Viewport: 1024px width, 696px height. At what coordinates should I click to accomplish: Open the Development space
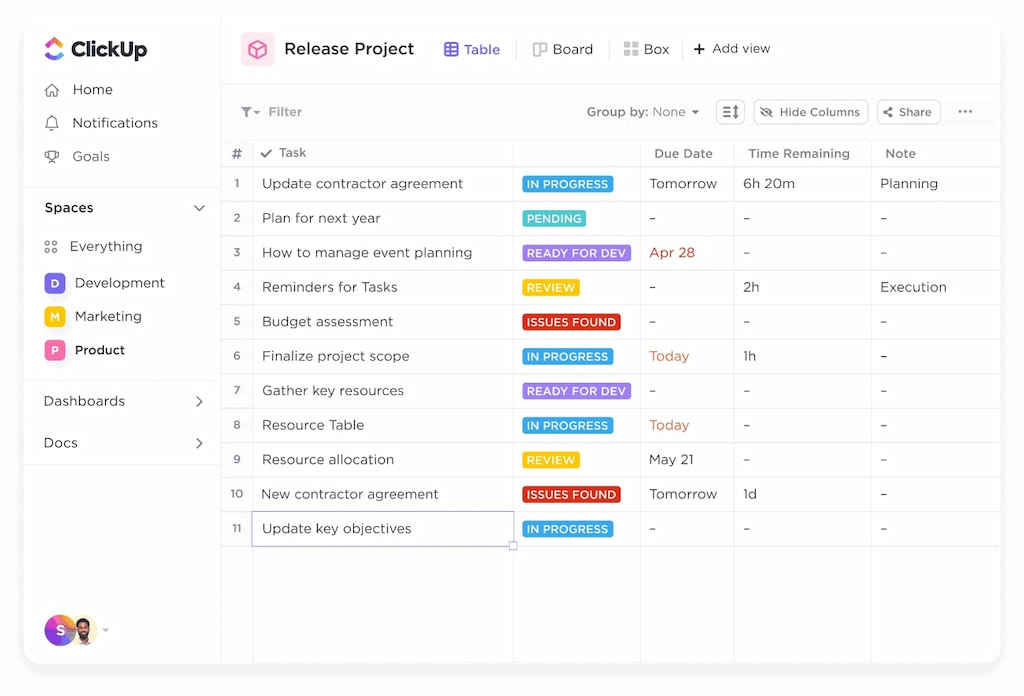119,282
